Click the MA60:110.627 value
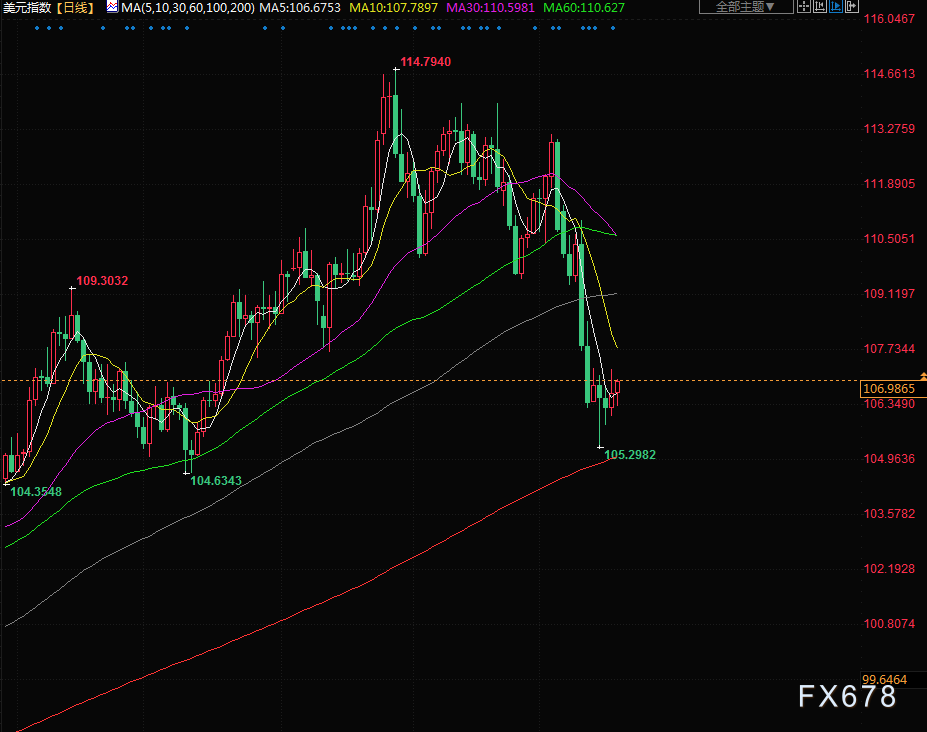The image size is (927, 732). tap(584, 8)
